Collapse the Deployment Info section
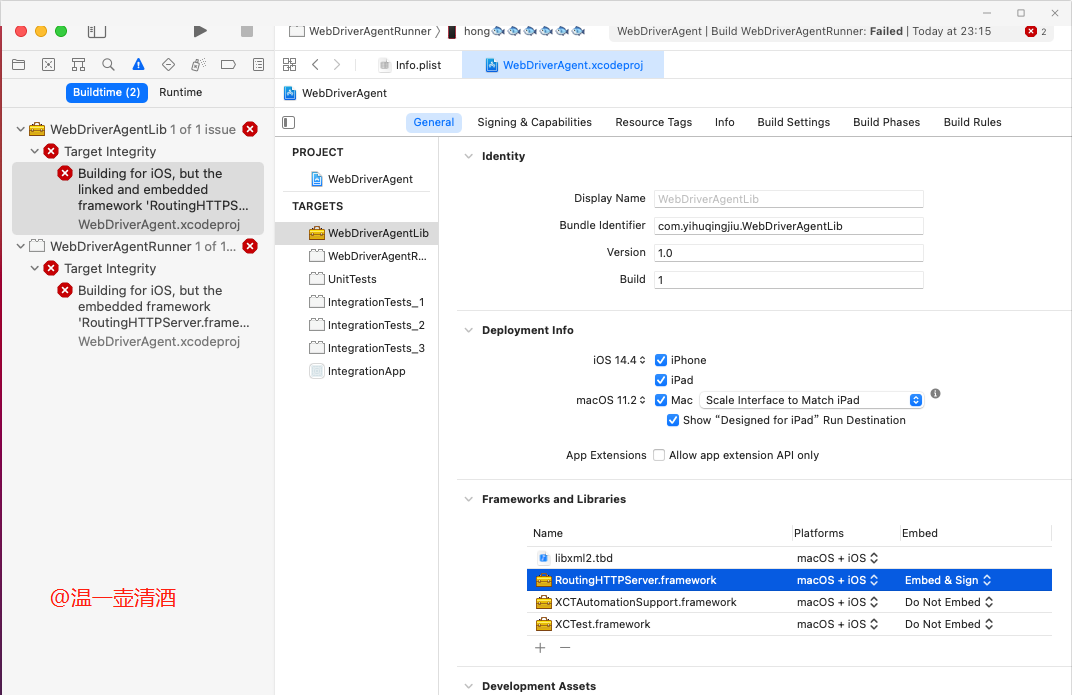This screenshot has height=695, width=1072. [x=468, y=330]
